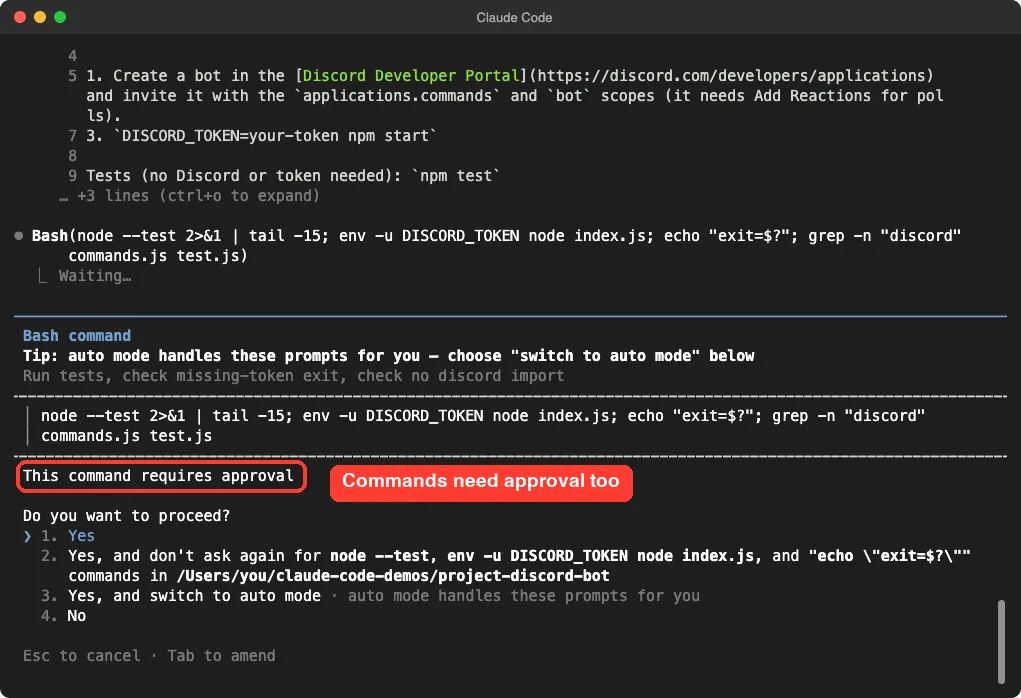Click the green maximize window button
This screenshot has width=1021, height=698.
pyautogui.click(x=60, y=17)
